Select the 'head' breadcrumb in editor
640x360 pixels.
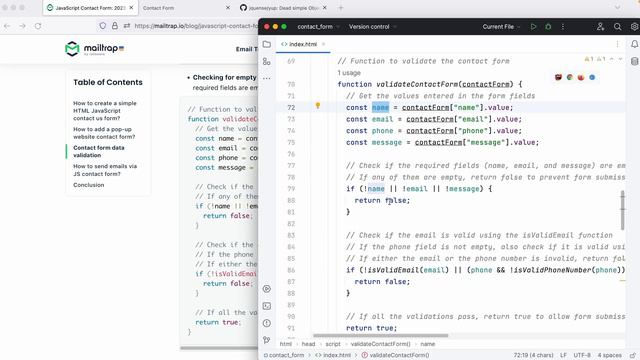coord(308,344)
